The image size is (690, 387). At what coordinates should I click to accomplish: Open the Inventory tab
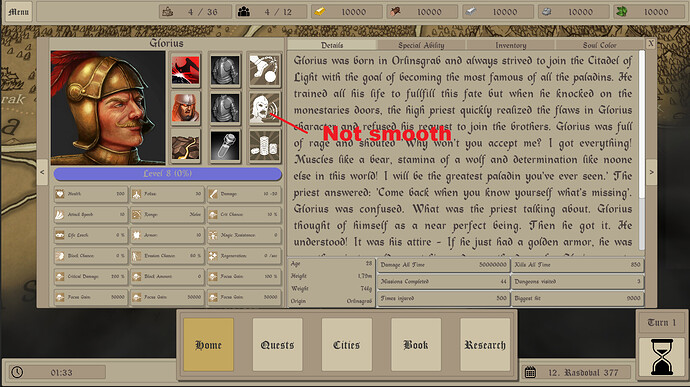click(510, 45)
